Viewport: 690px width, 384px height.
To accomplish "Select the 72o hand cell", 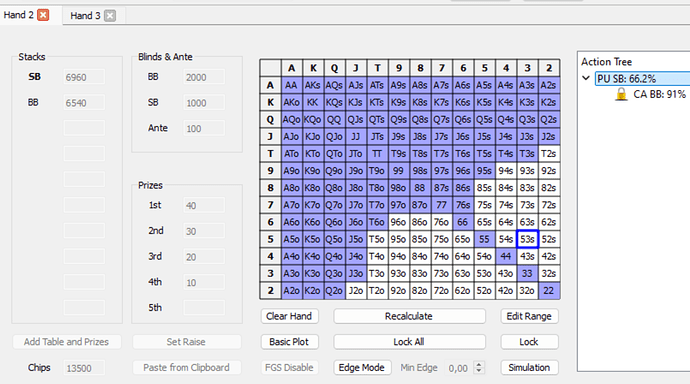I will (441, 291).
